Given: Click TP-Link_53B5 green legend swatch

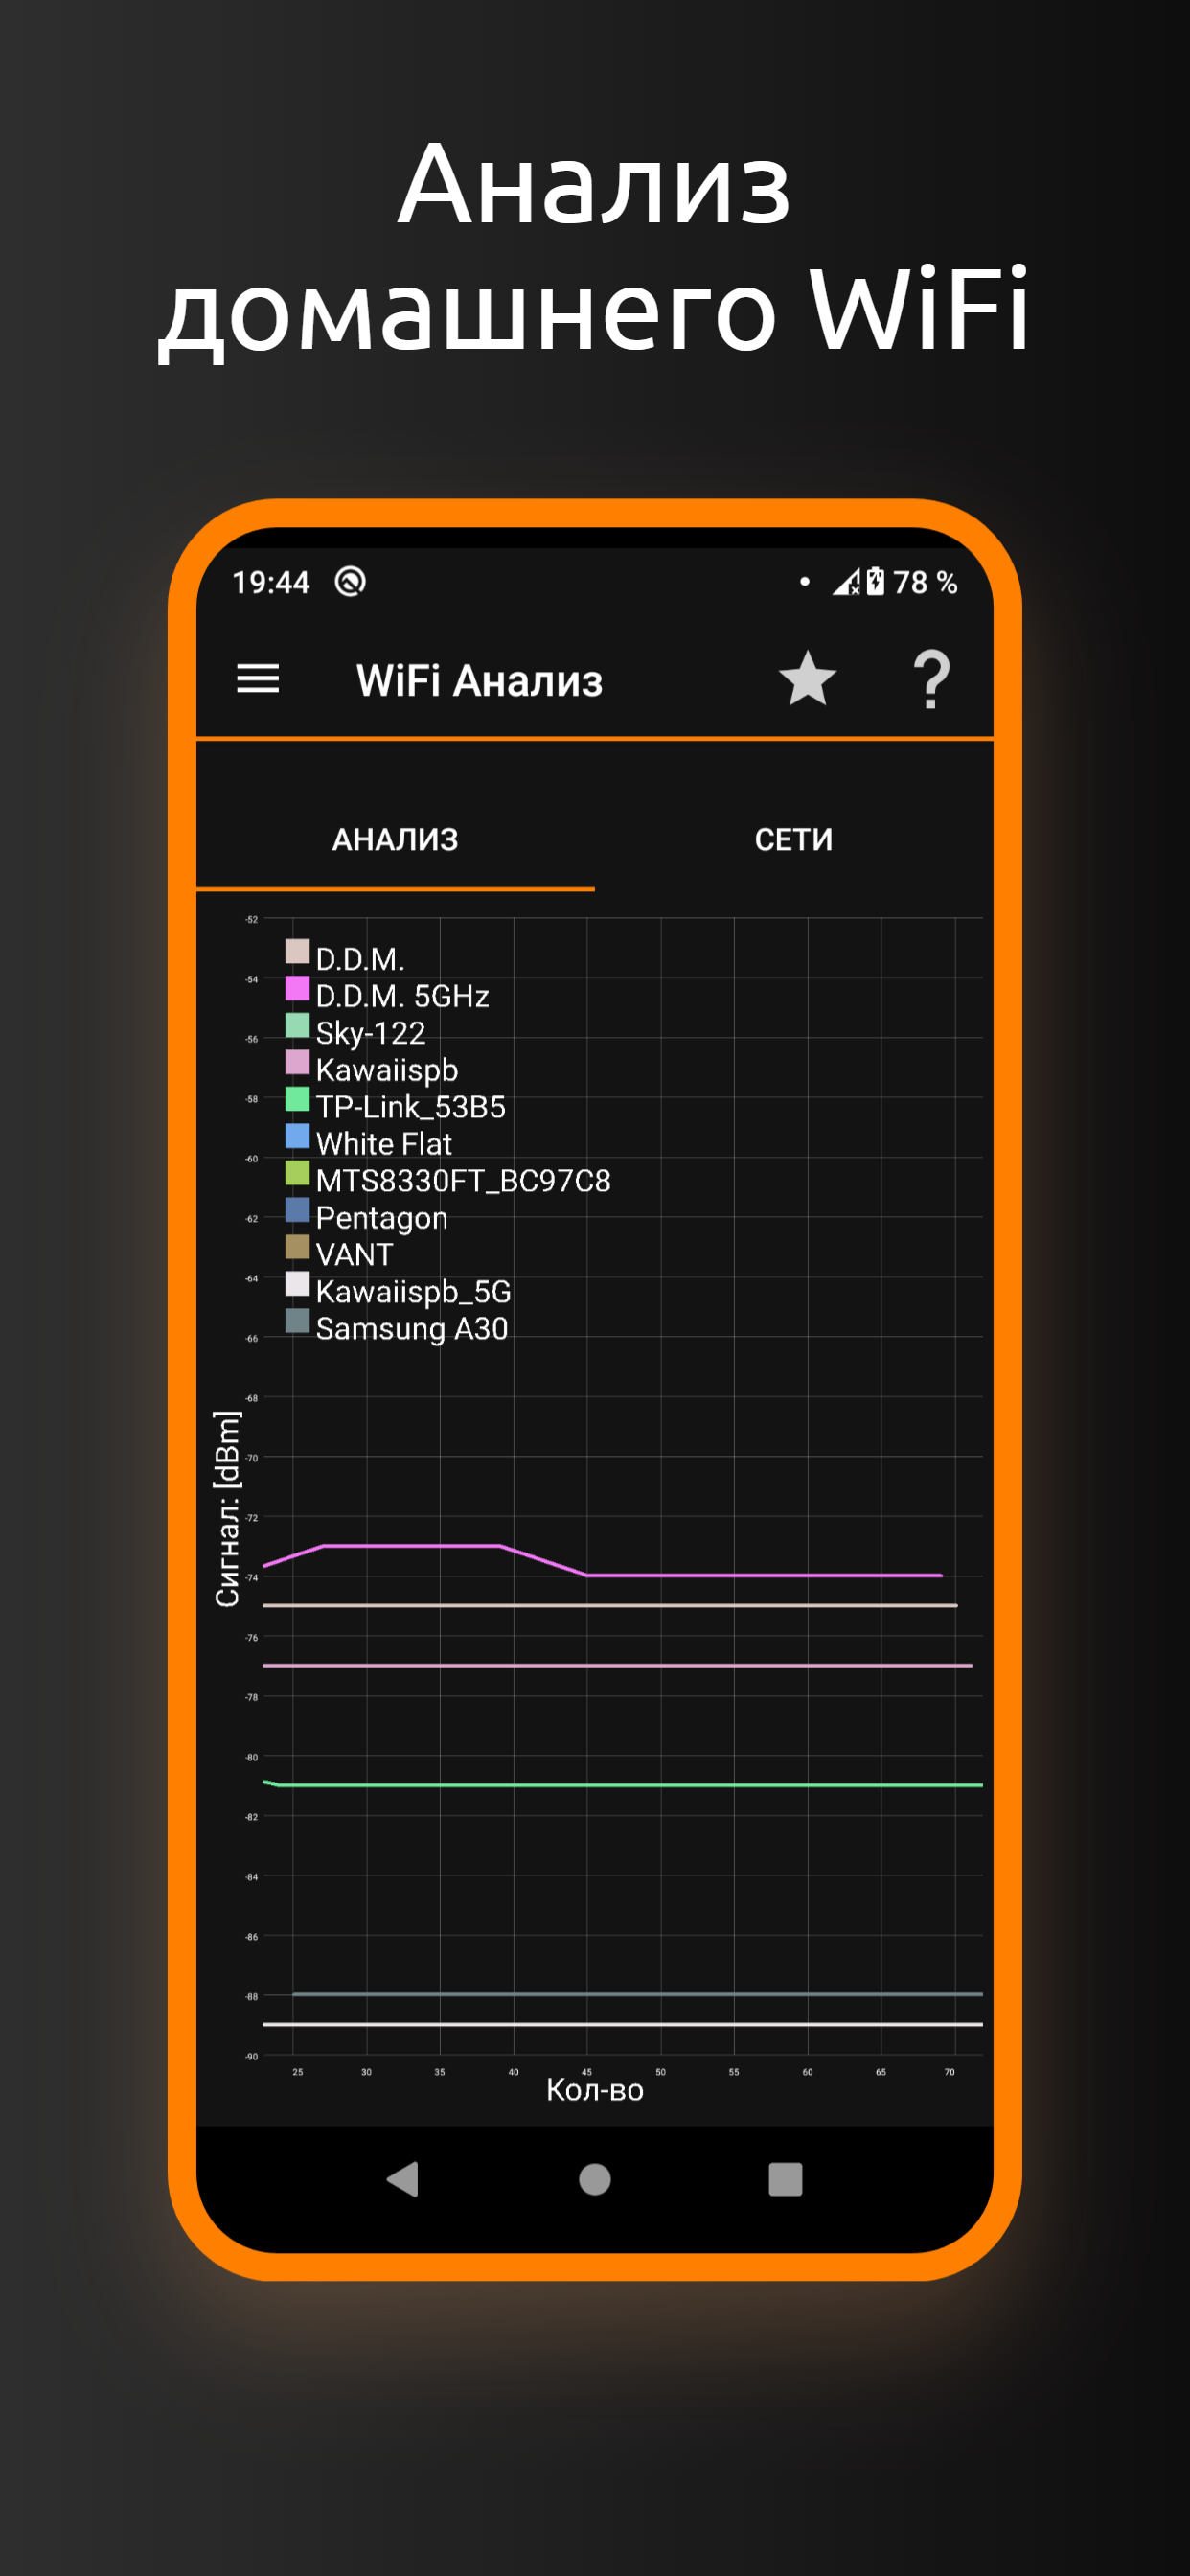Looking at the screenshot, I should tap(297, 1099).
